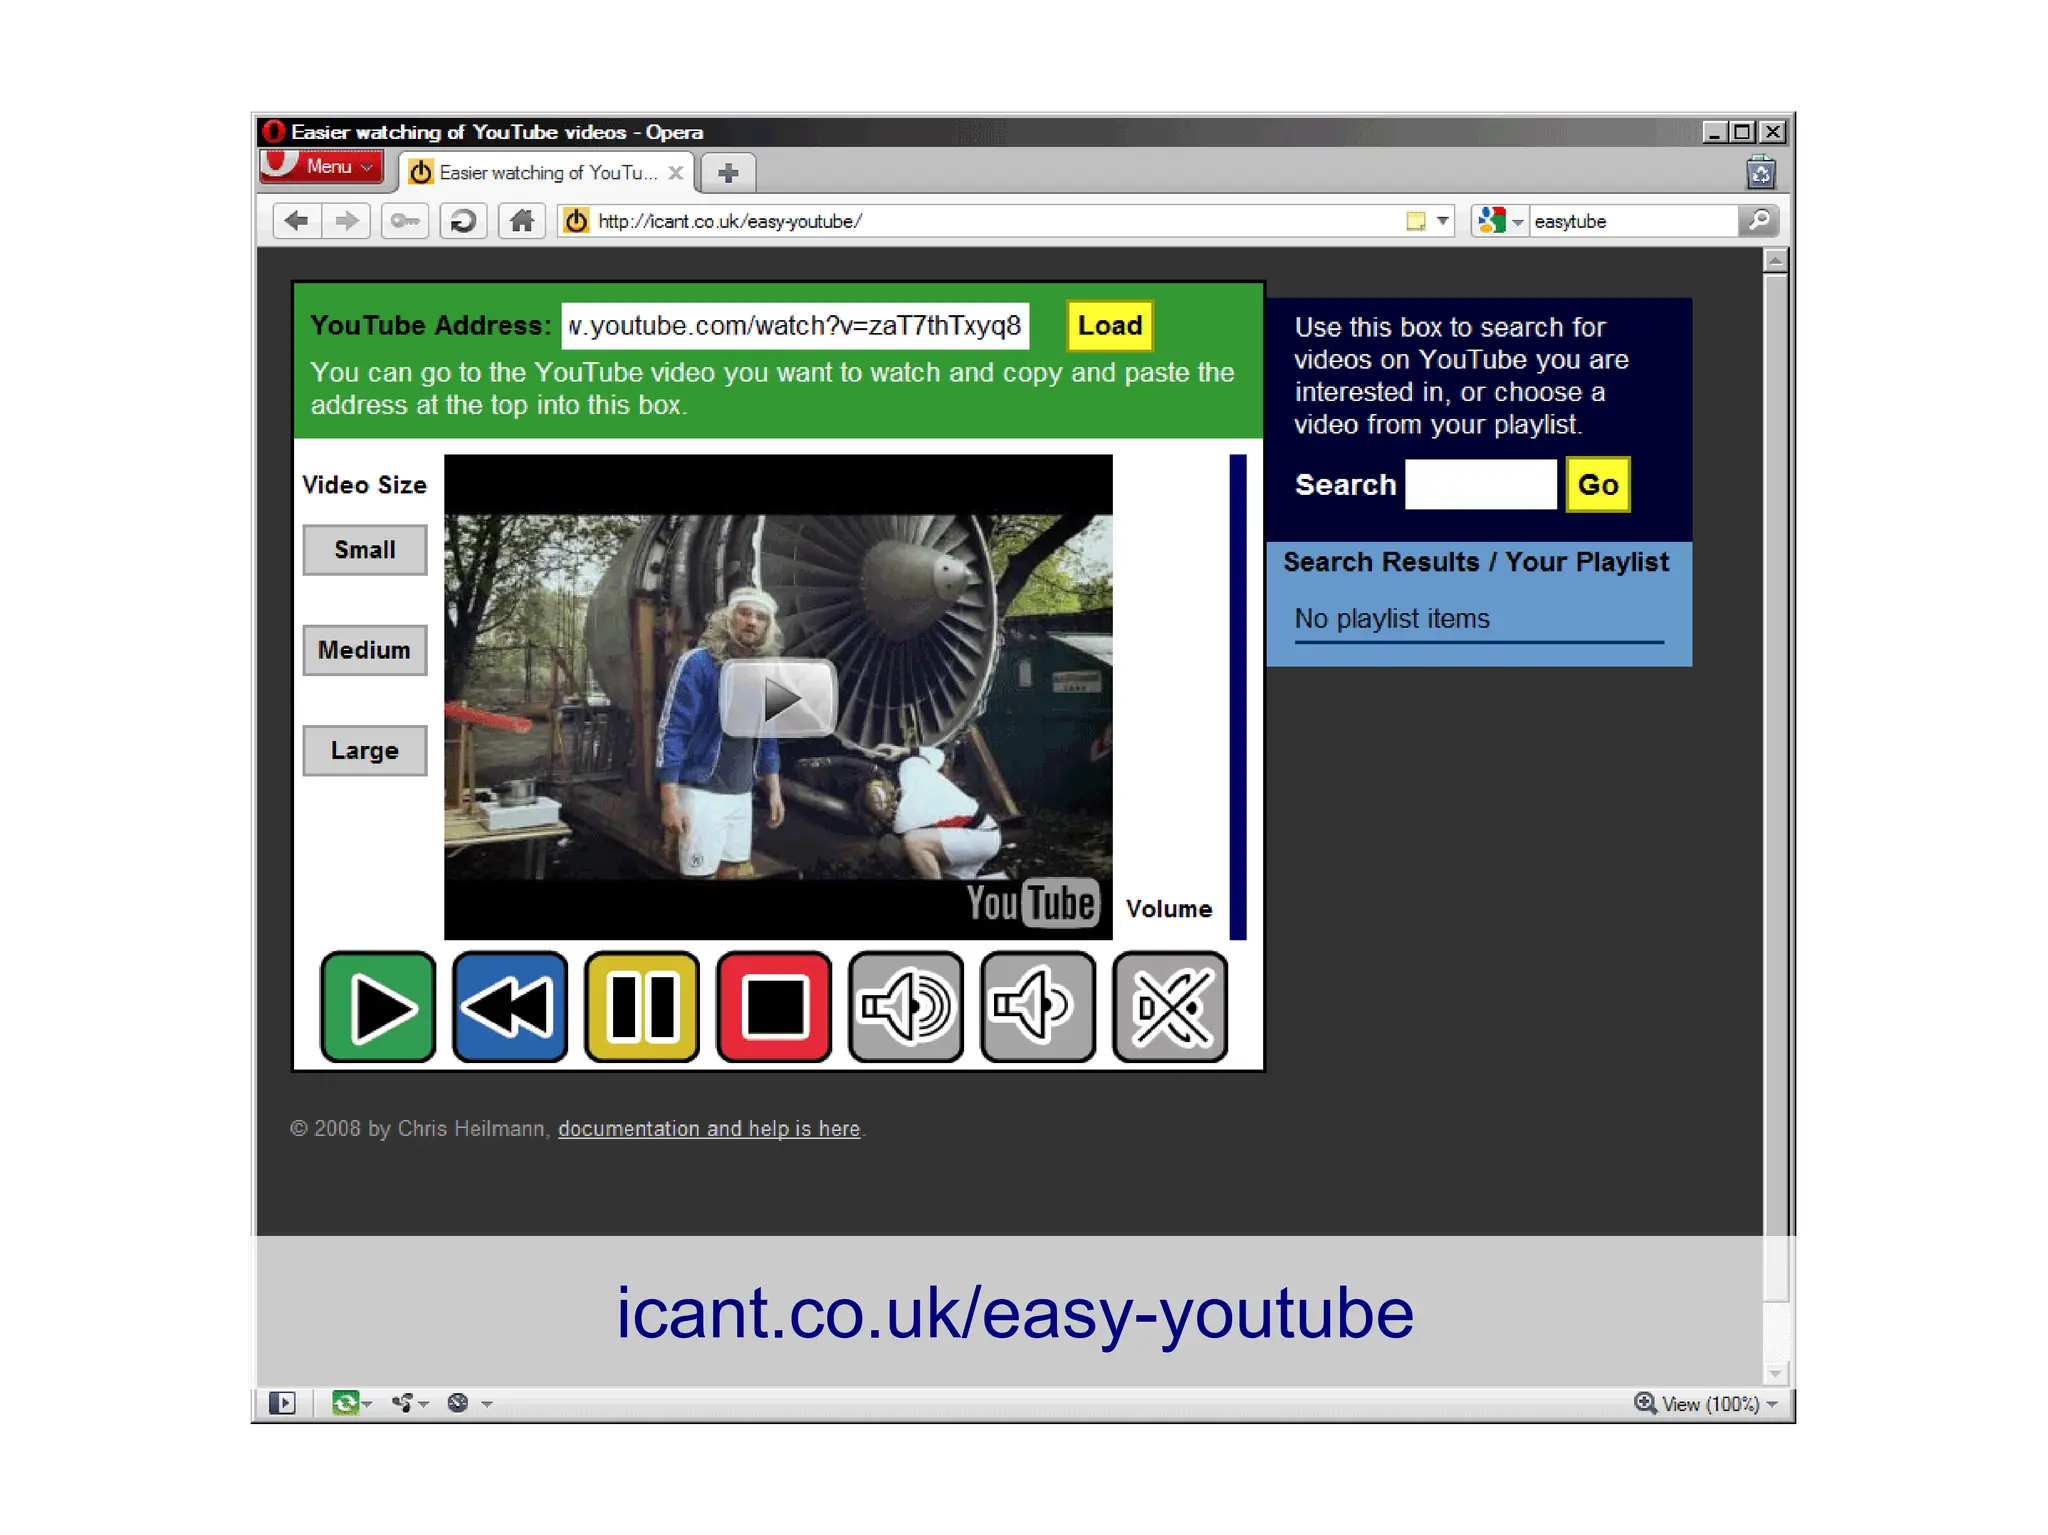Click the YouTube logo on the video
This screenshot has width=2048, height=1535.
coord(1032,904)
